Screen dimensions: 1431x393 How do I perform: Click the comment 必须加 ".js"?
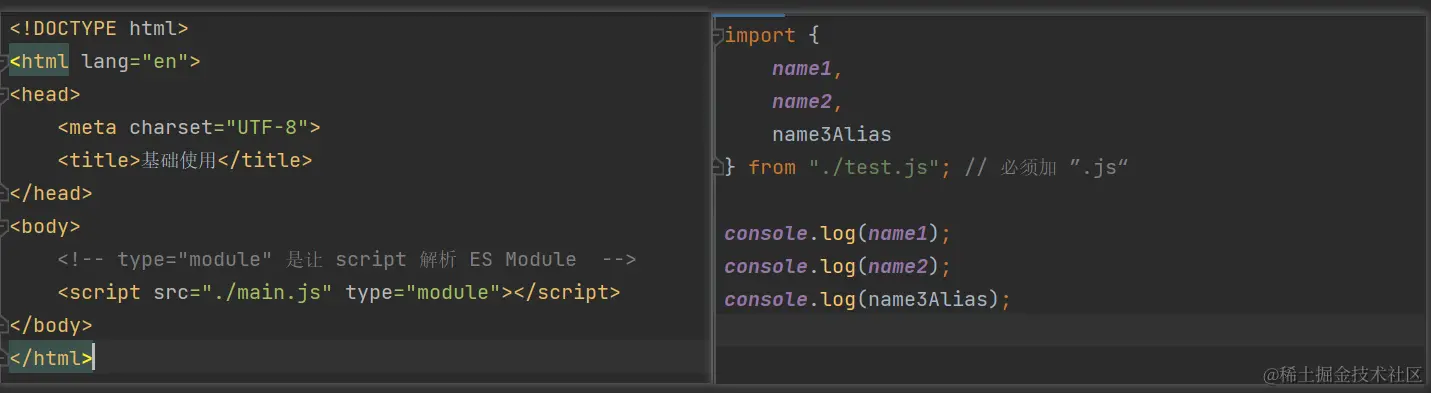pyautogui.click(x=1046, y=168)
